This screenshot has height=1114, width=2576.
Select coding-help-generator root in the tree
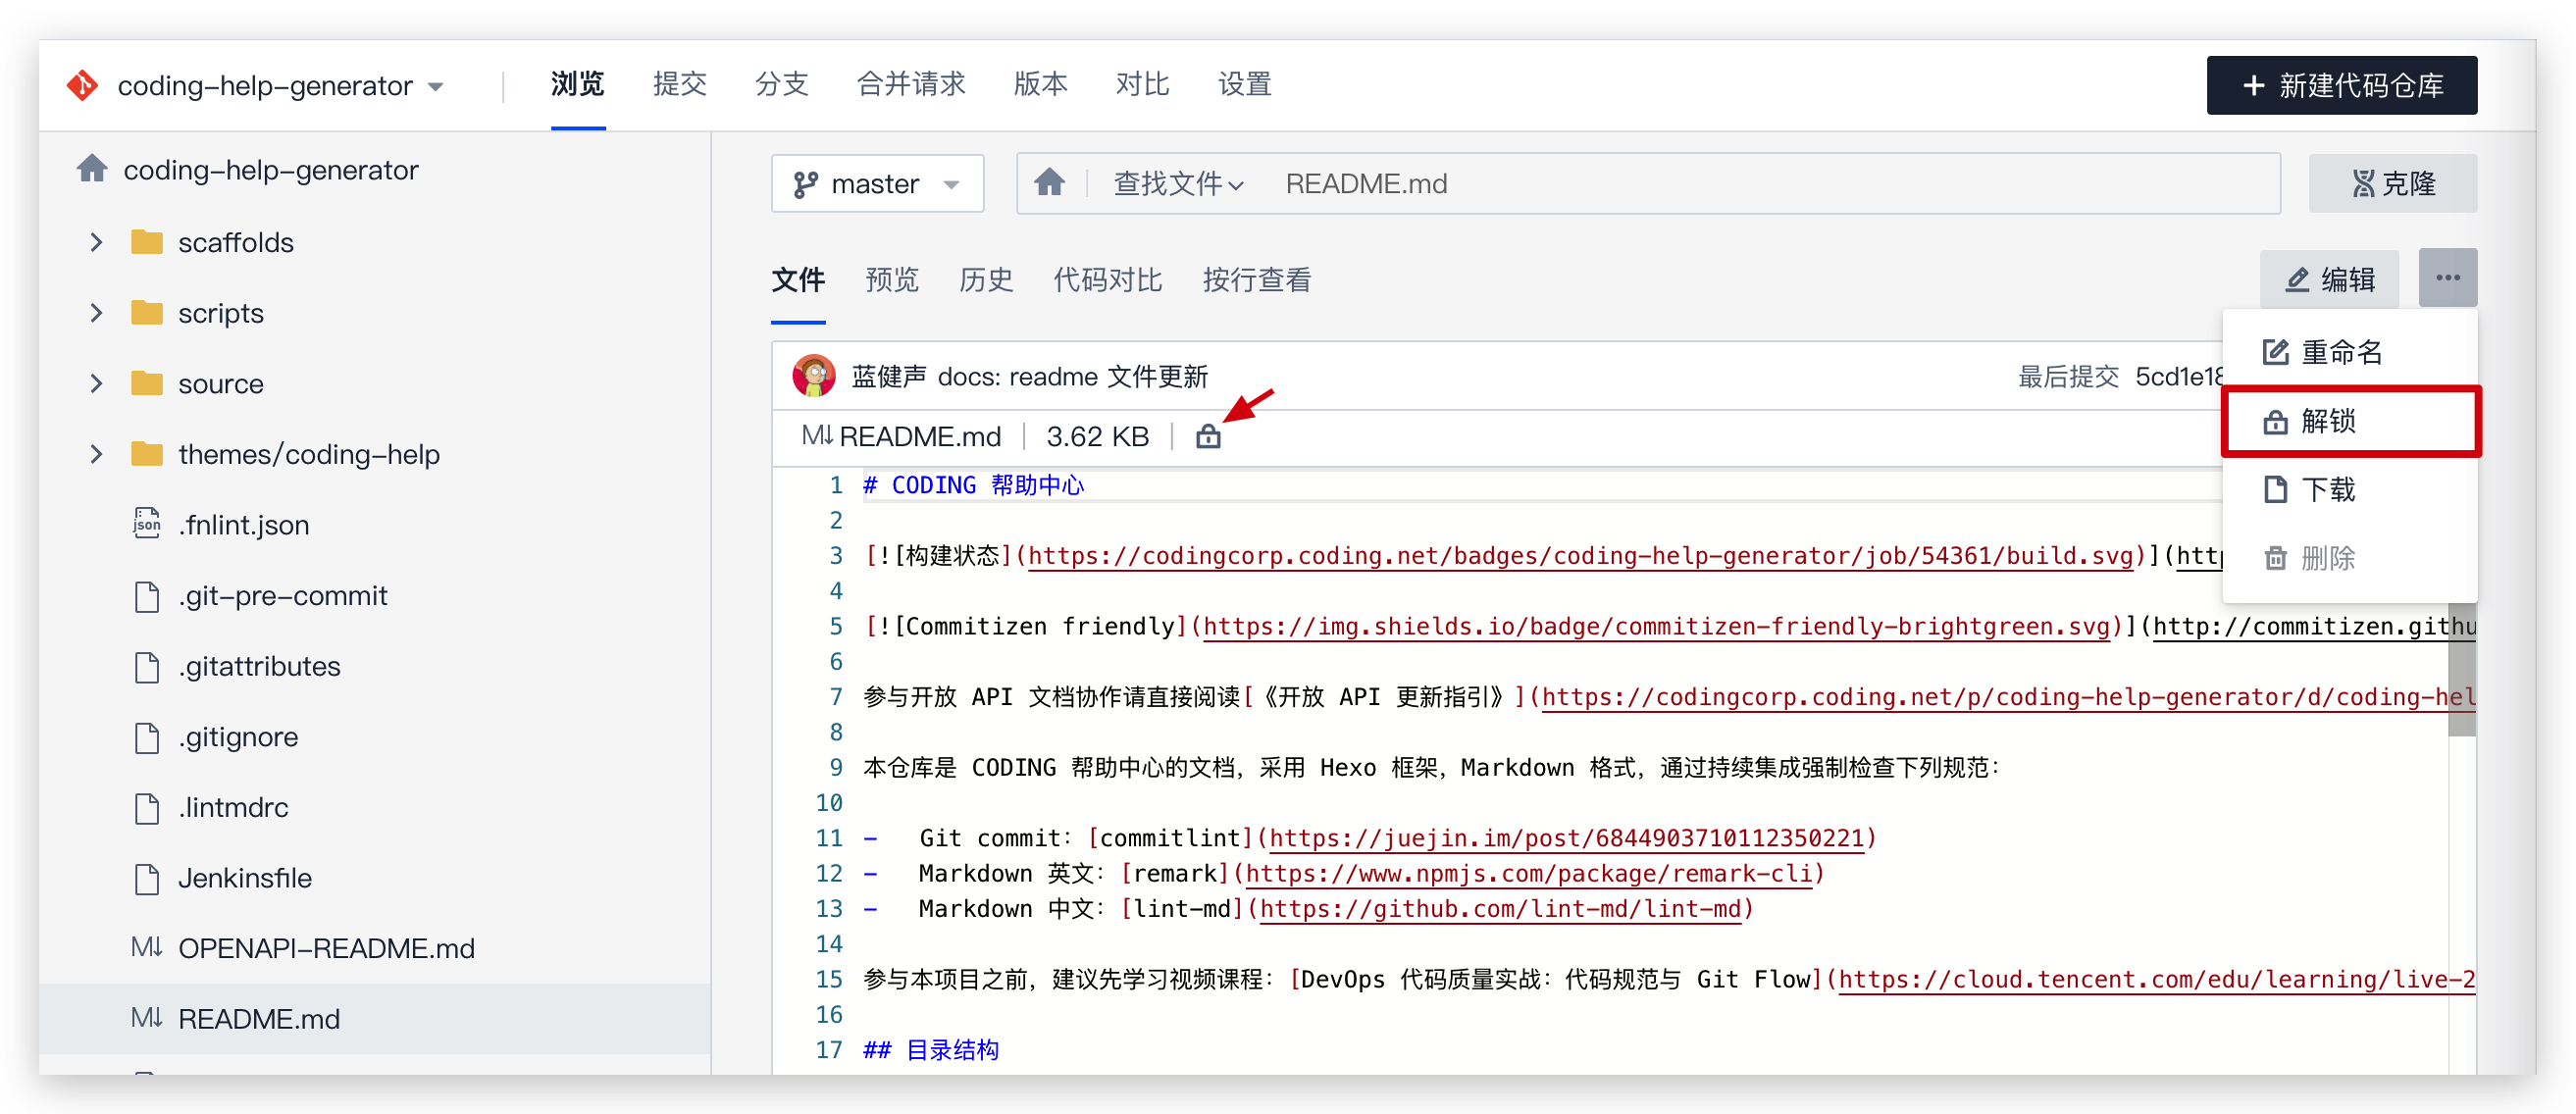point(271,170)
